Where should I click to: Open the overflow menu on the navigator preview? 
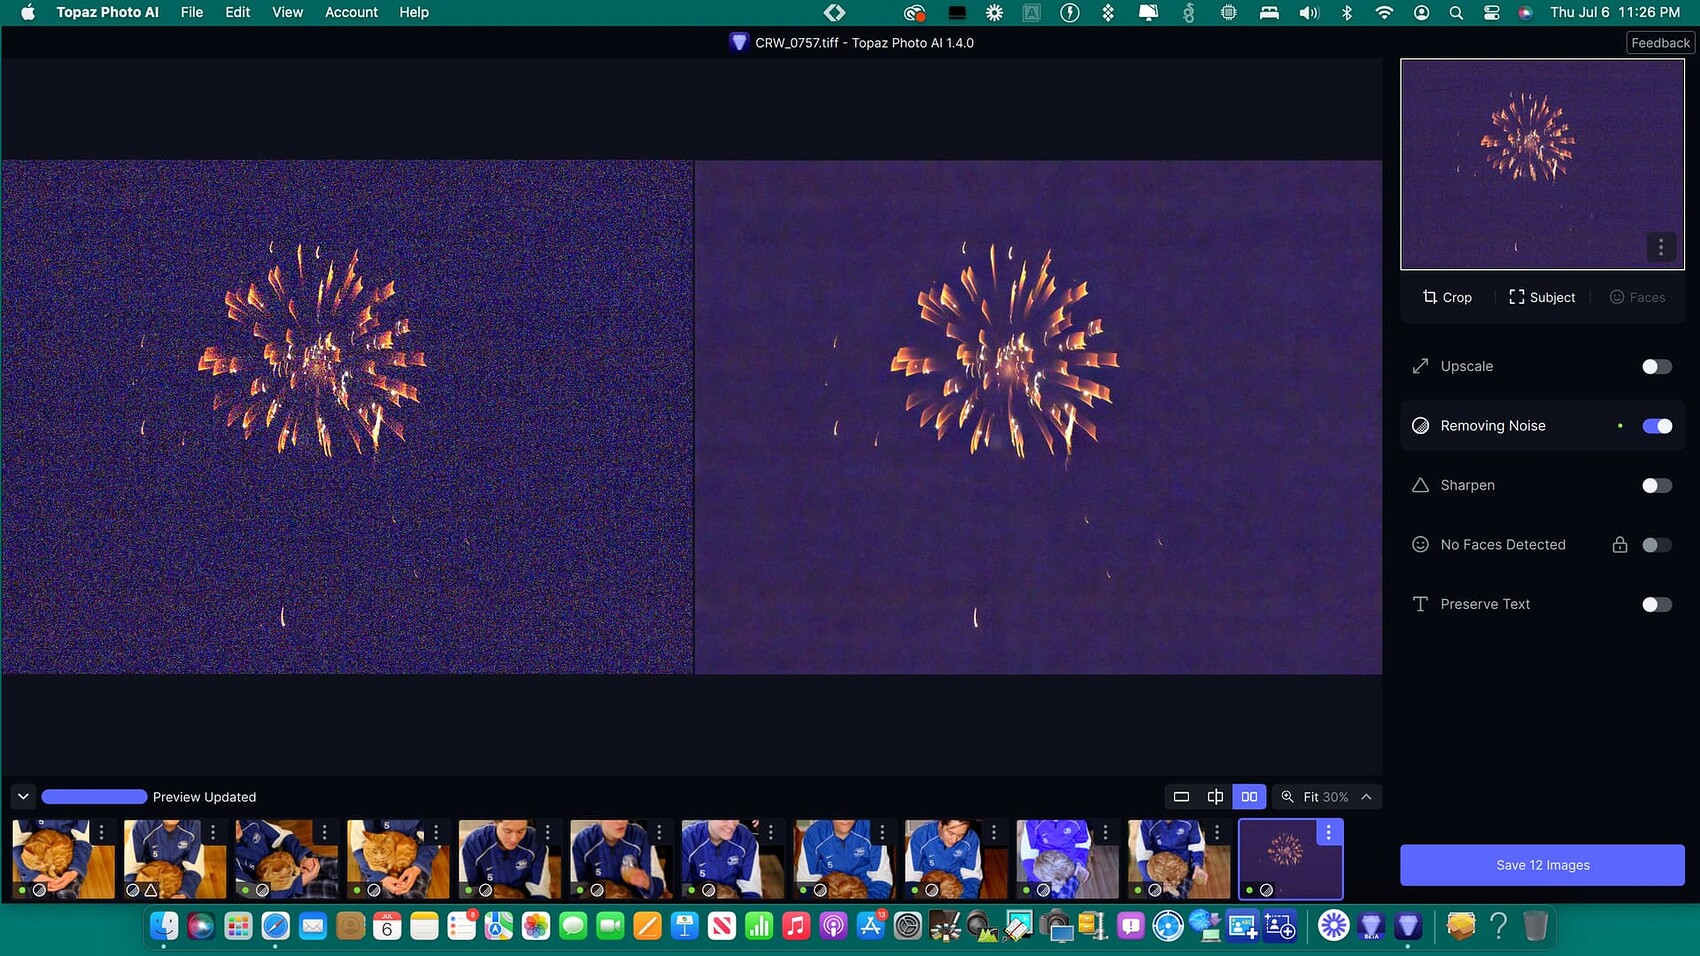[x=1661, y=247]
